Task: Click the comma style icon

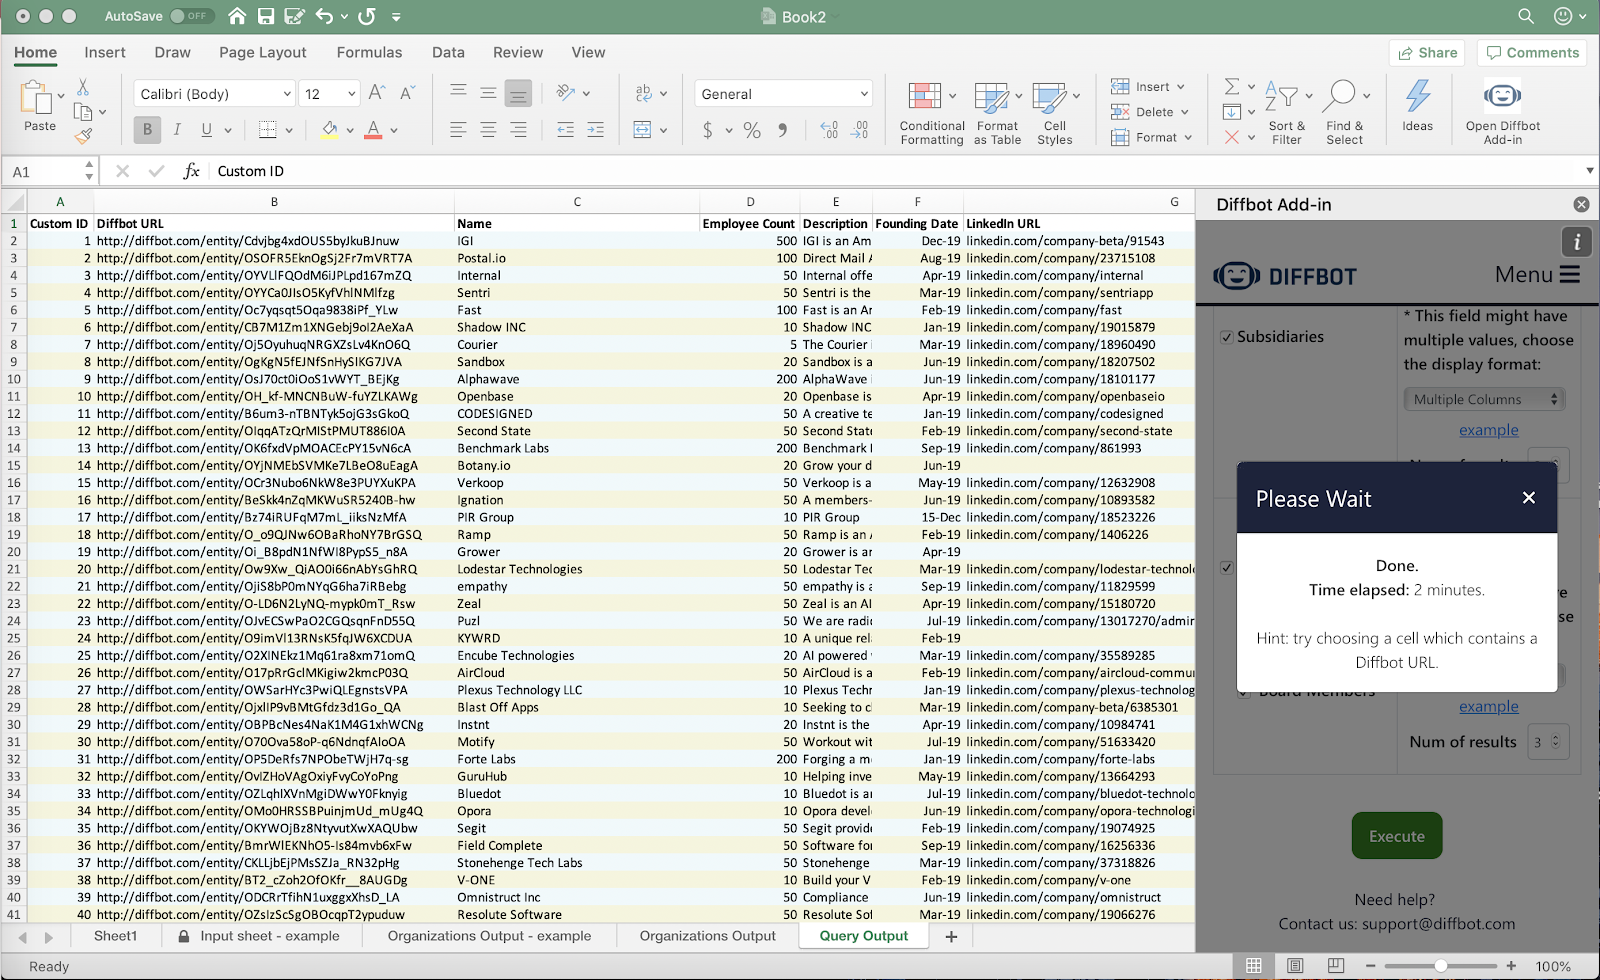Action: [782, 130]
